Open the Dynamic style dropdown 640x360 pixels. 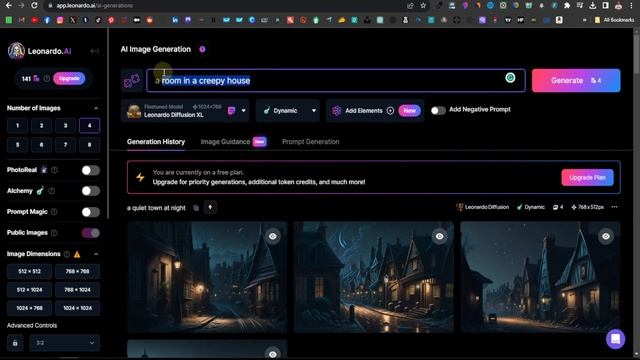pyautogui.click(x=287, y=111)
